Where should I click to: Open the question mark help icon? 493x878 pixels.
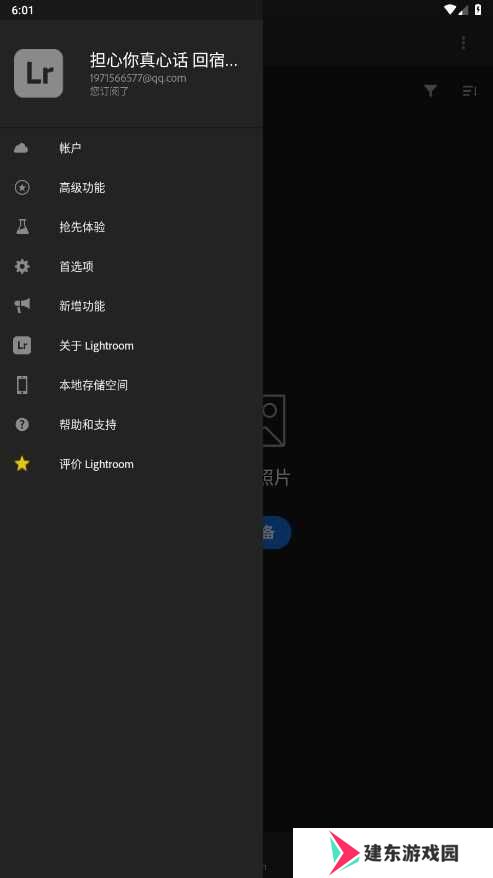[22, 424]
